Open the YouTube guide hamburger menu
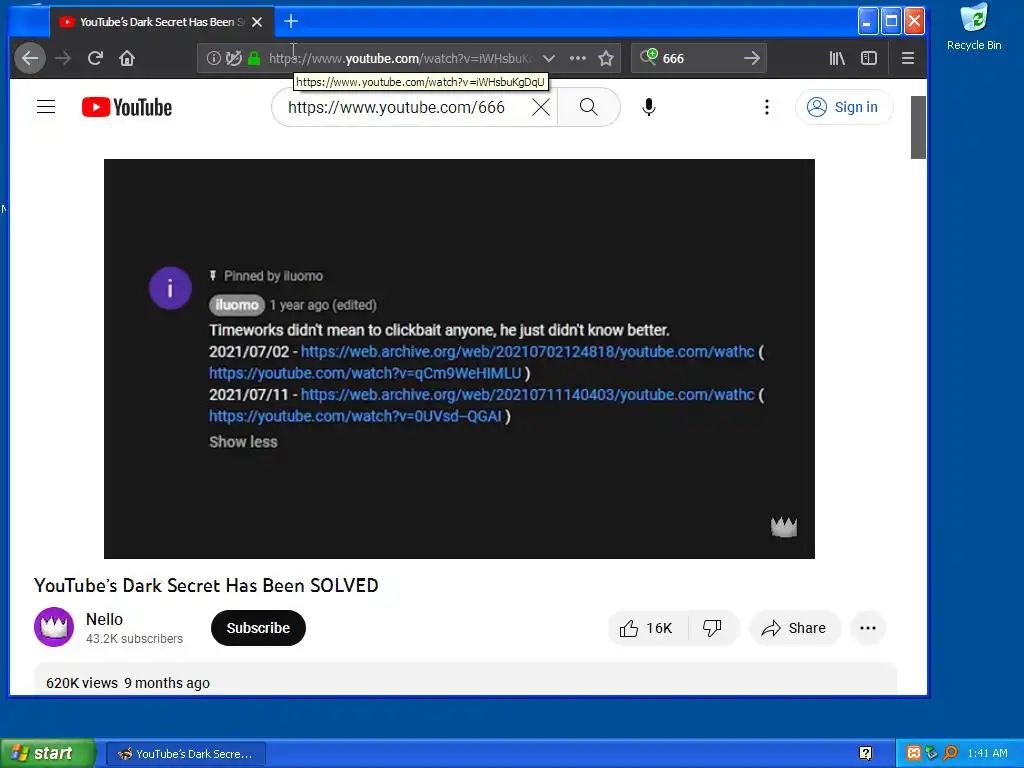Screen dimensions: 1024x768 coord(46,106)
